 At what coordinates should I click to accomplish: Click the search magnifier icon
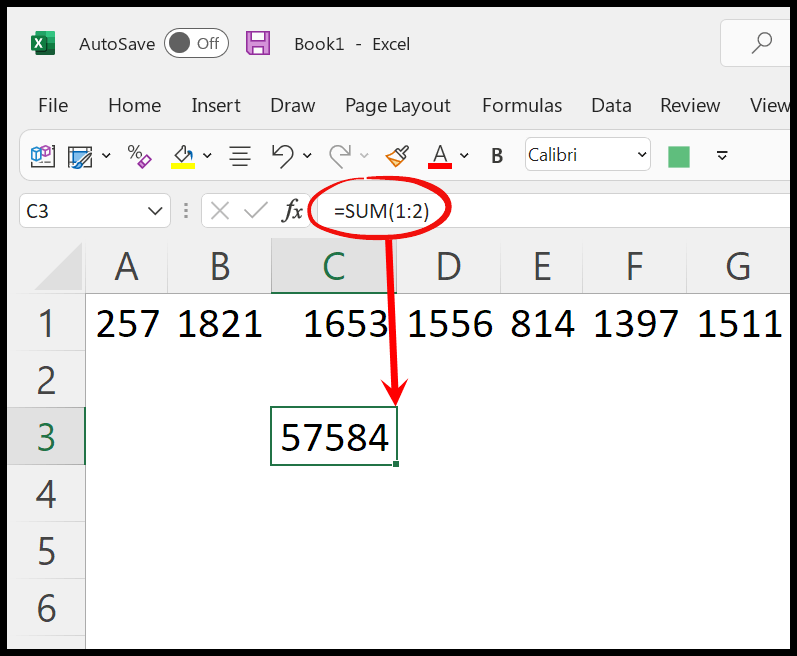pos(761,43)
